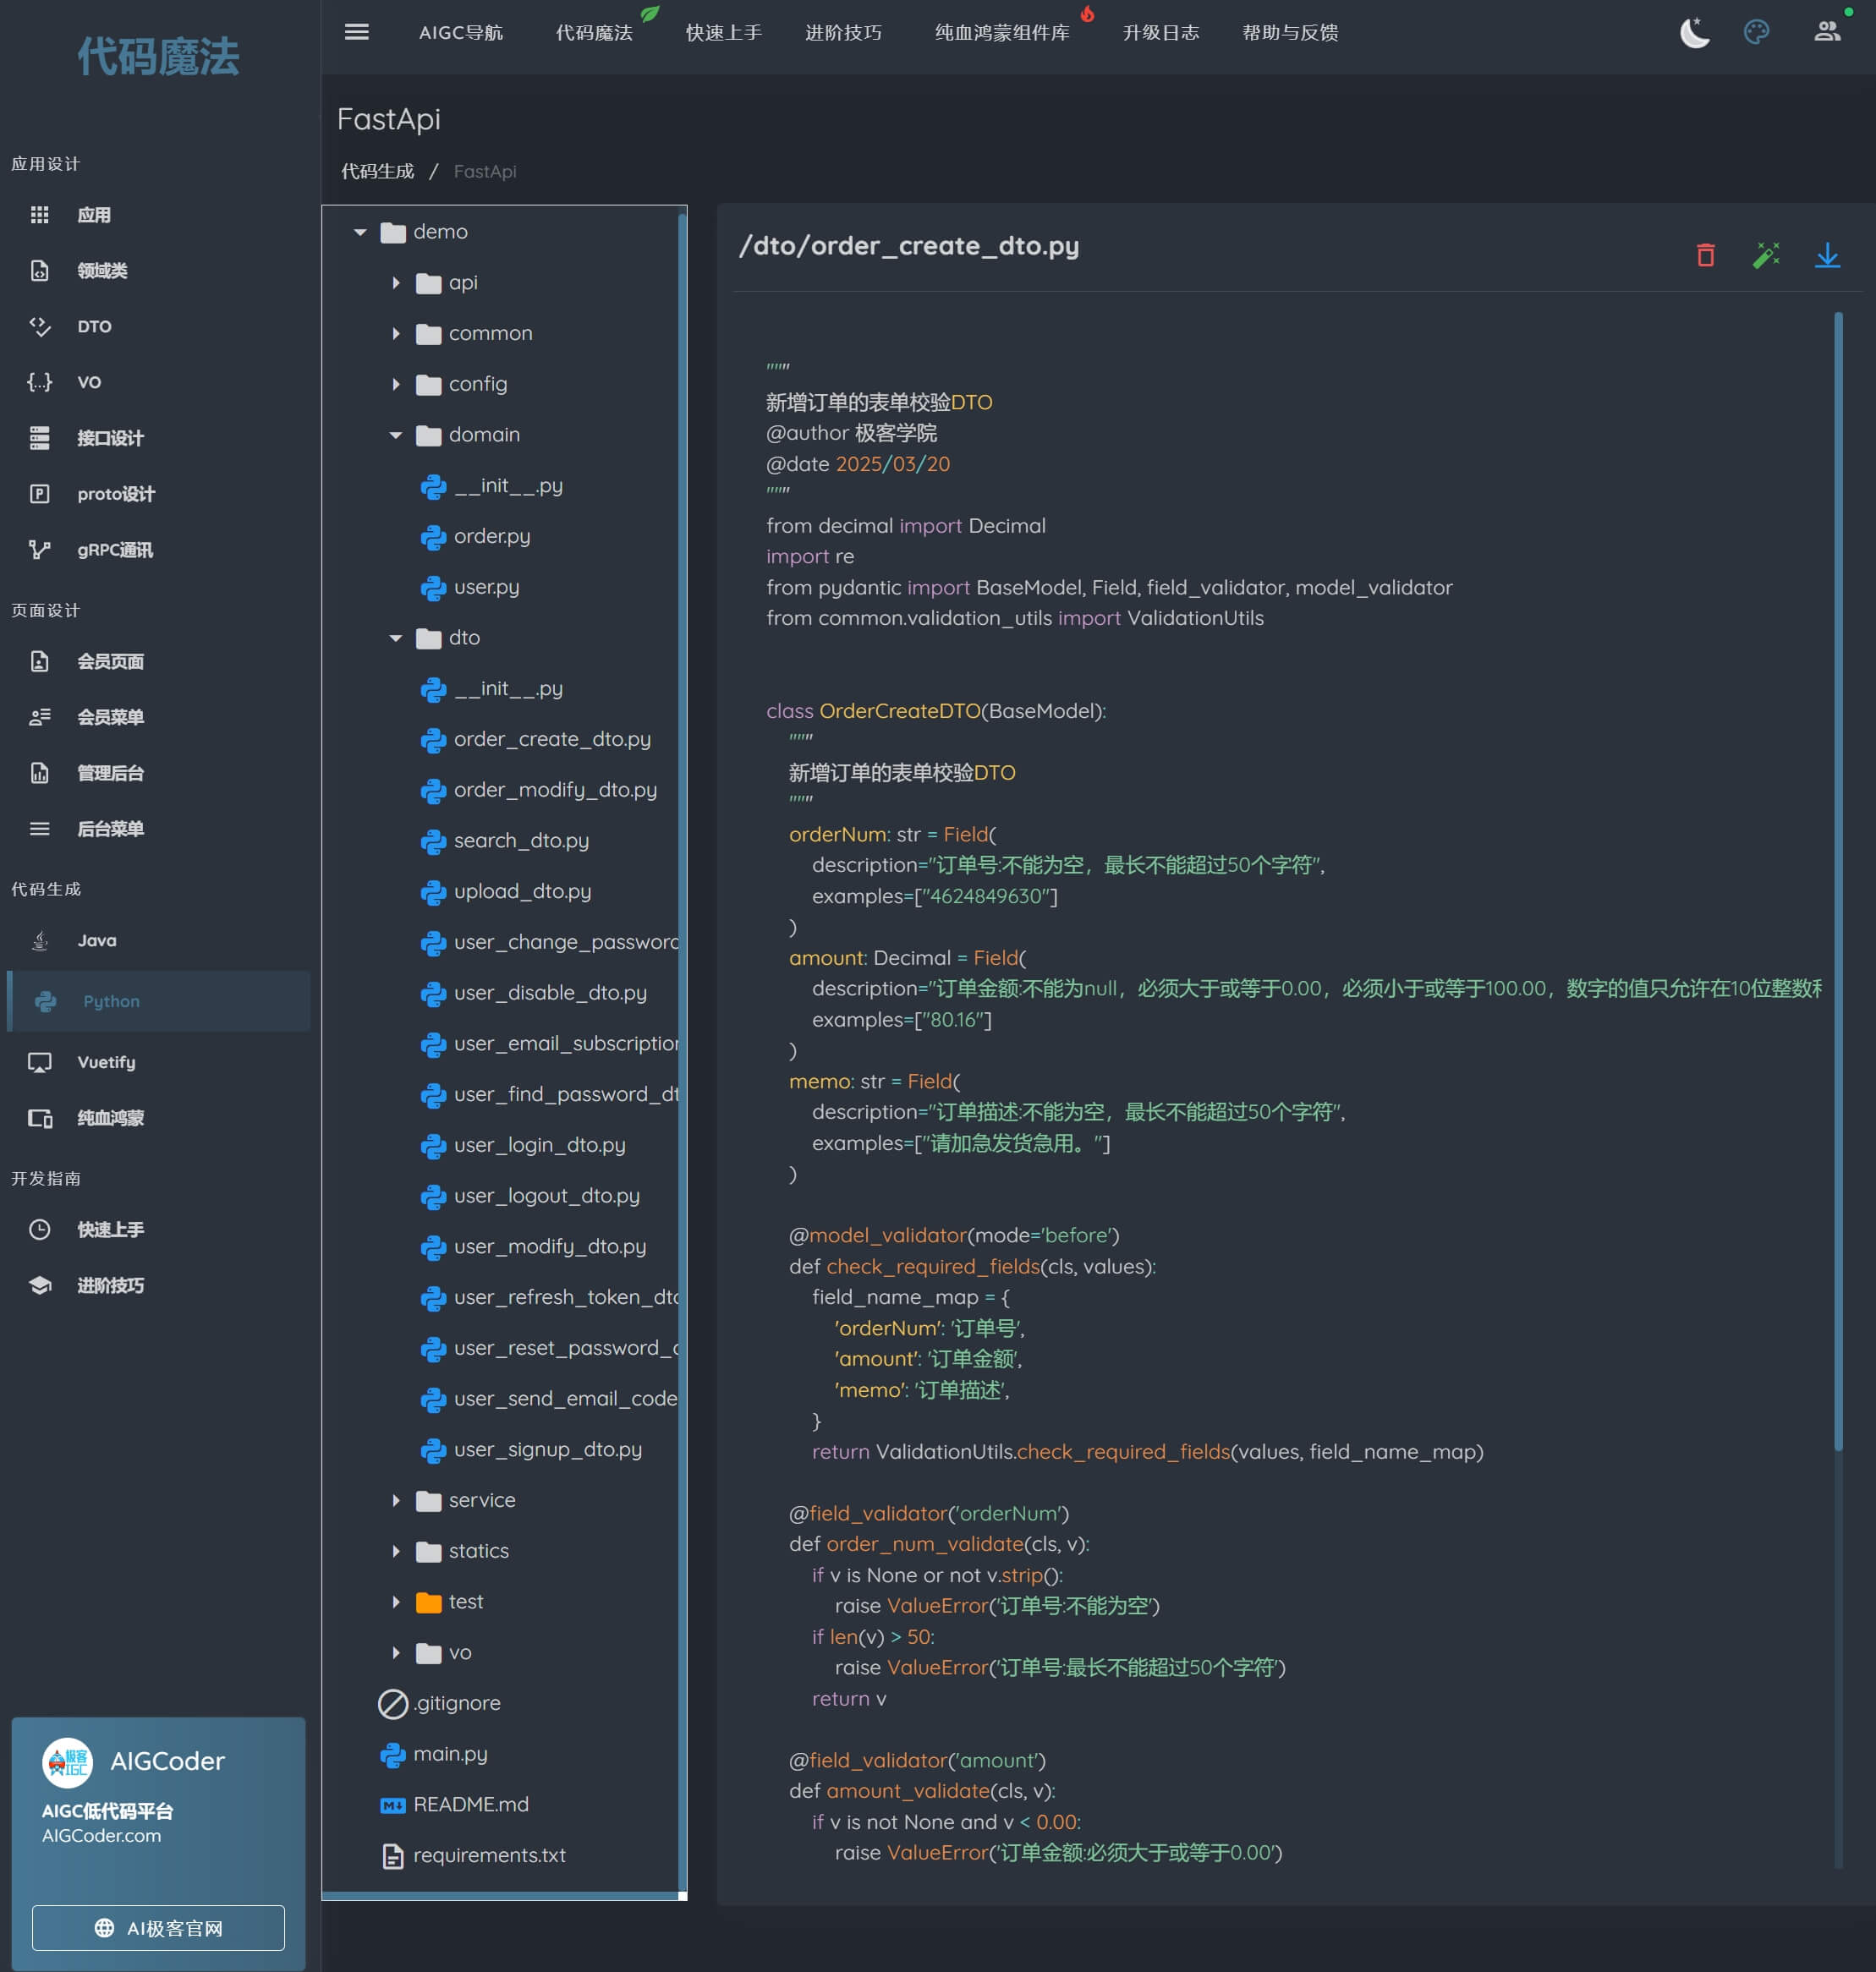1876x1972 pixels.
Task: Open the theme palette icon
Action: pos(1756,32)
